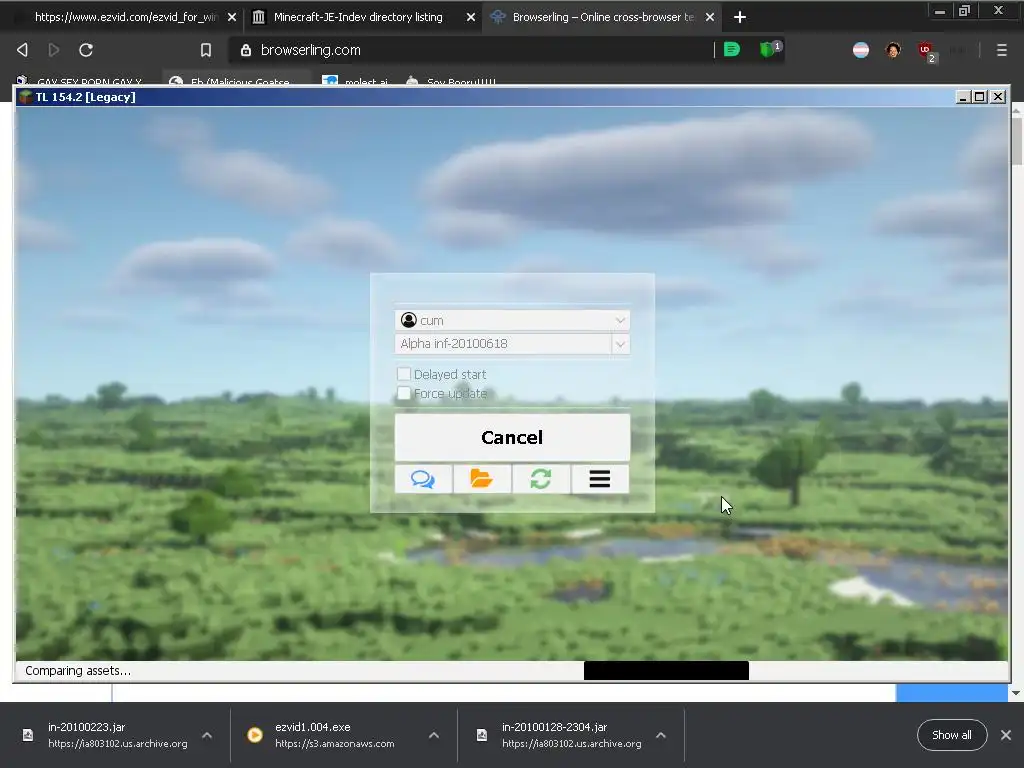Click the ezvid1.004.exe download file icon
The height and width of the screenshot is (768, 1024).
pyautogui.click(x=255, y=735)
